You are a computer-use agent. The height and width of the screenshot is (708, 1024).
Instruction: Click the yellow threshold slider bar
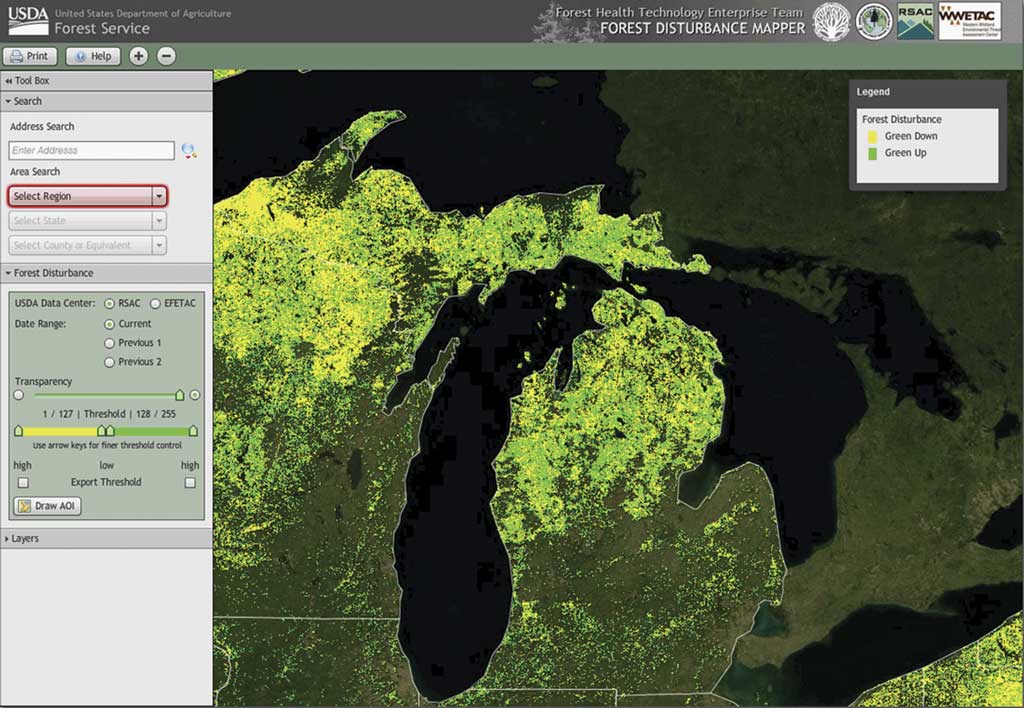click(x=59, y=432)
